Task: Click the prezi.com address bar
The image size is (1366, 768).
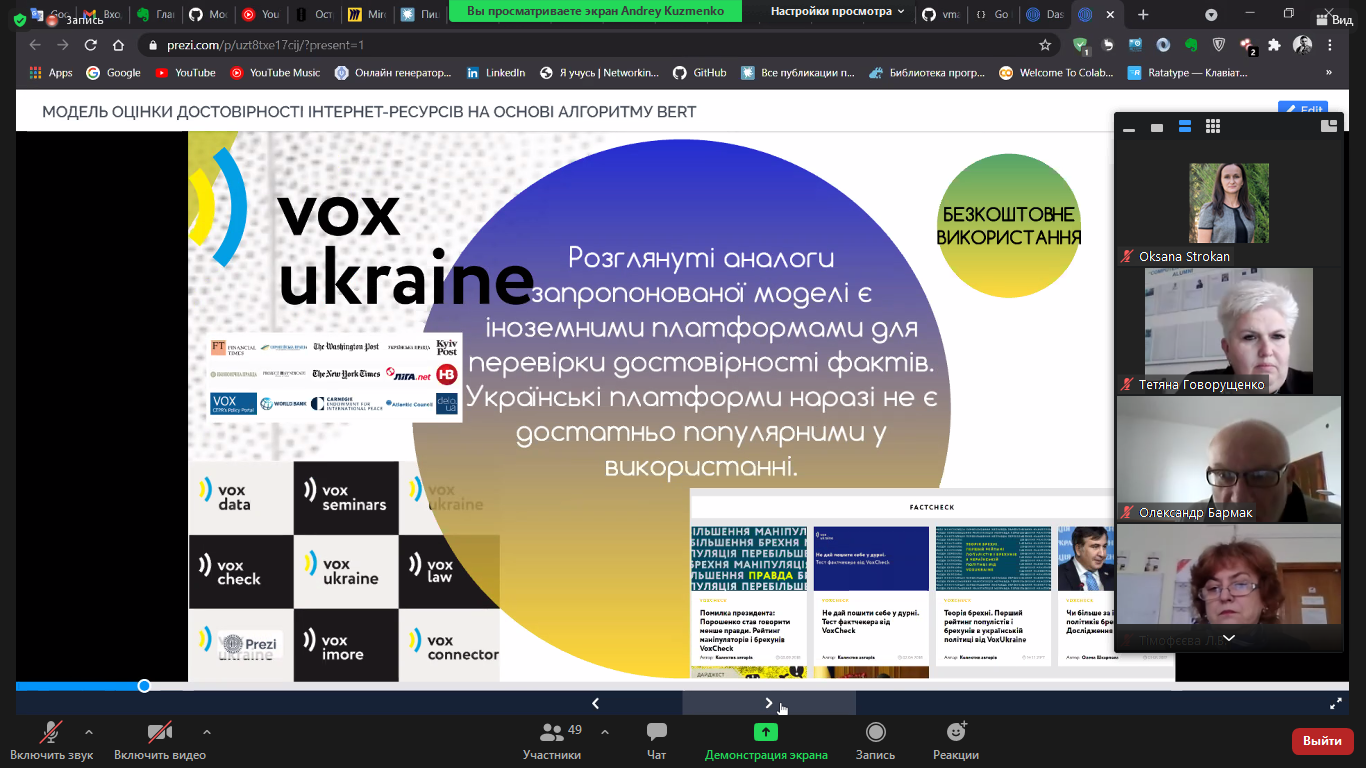Action: 599,45
